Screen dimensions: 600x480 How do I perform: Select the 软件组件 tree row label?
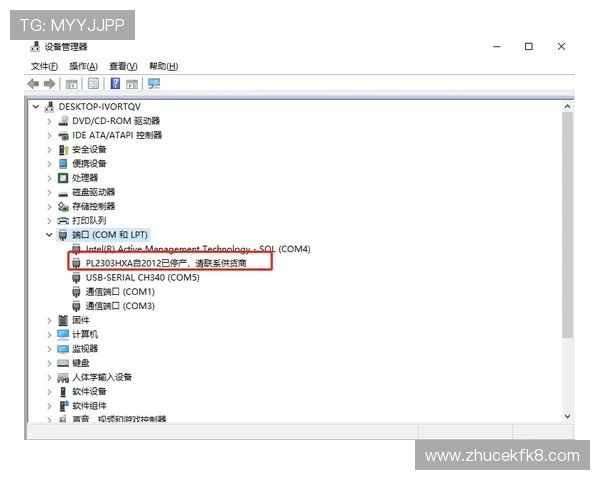tap(90, 406)
